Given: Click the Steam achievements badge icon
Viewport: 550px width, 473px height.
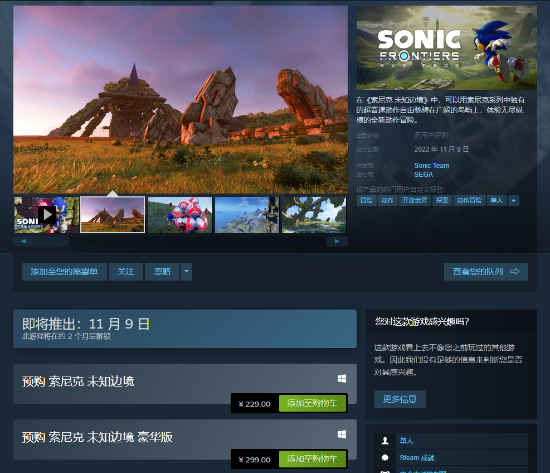Looking at the screenshot, I should point(385,458).
